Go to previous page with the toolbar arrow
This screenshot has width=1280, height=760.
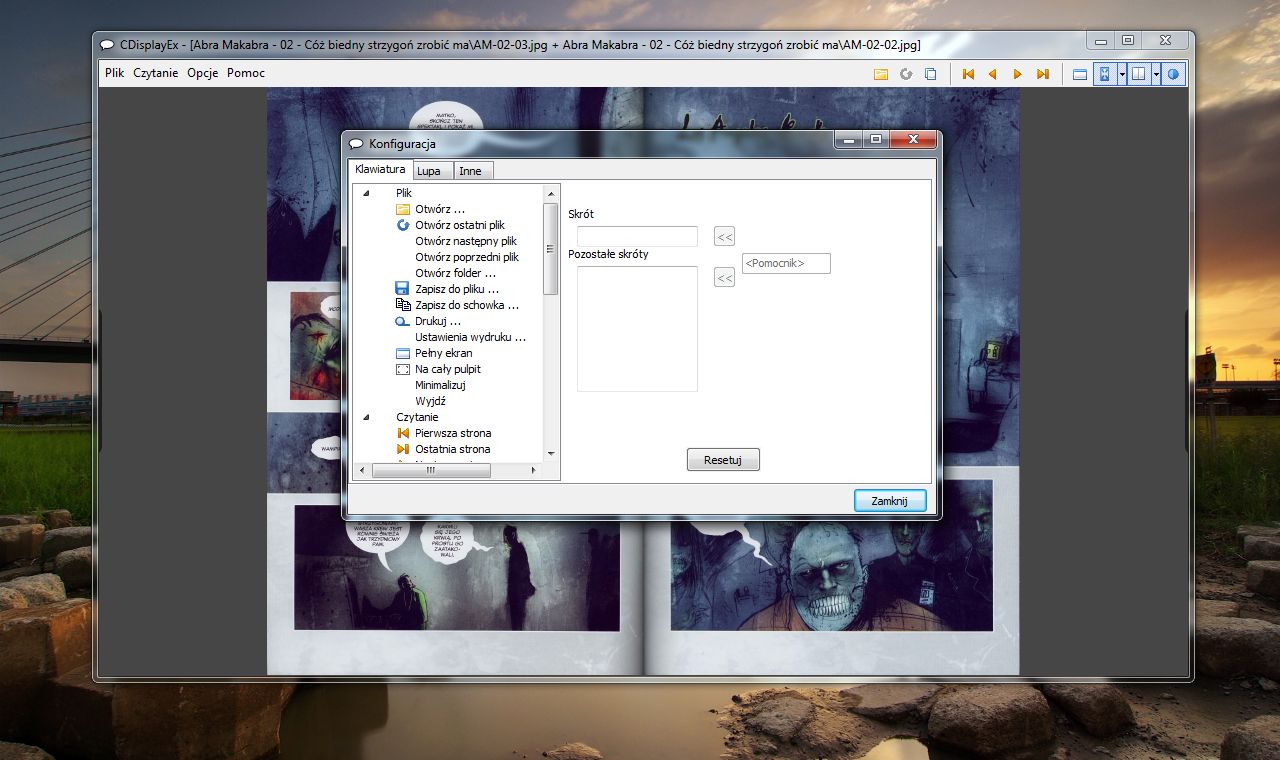click(x=993, y=74)
